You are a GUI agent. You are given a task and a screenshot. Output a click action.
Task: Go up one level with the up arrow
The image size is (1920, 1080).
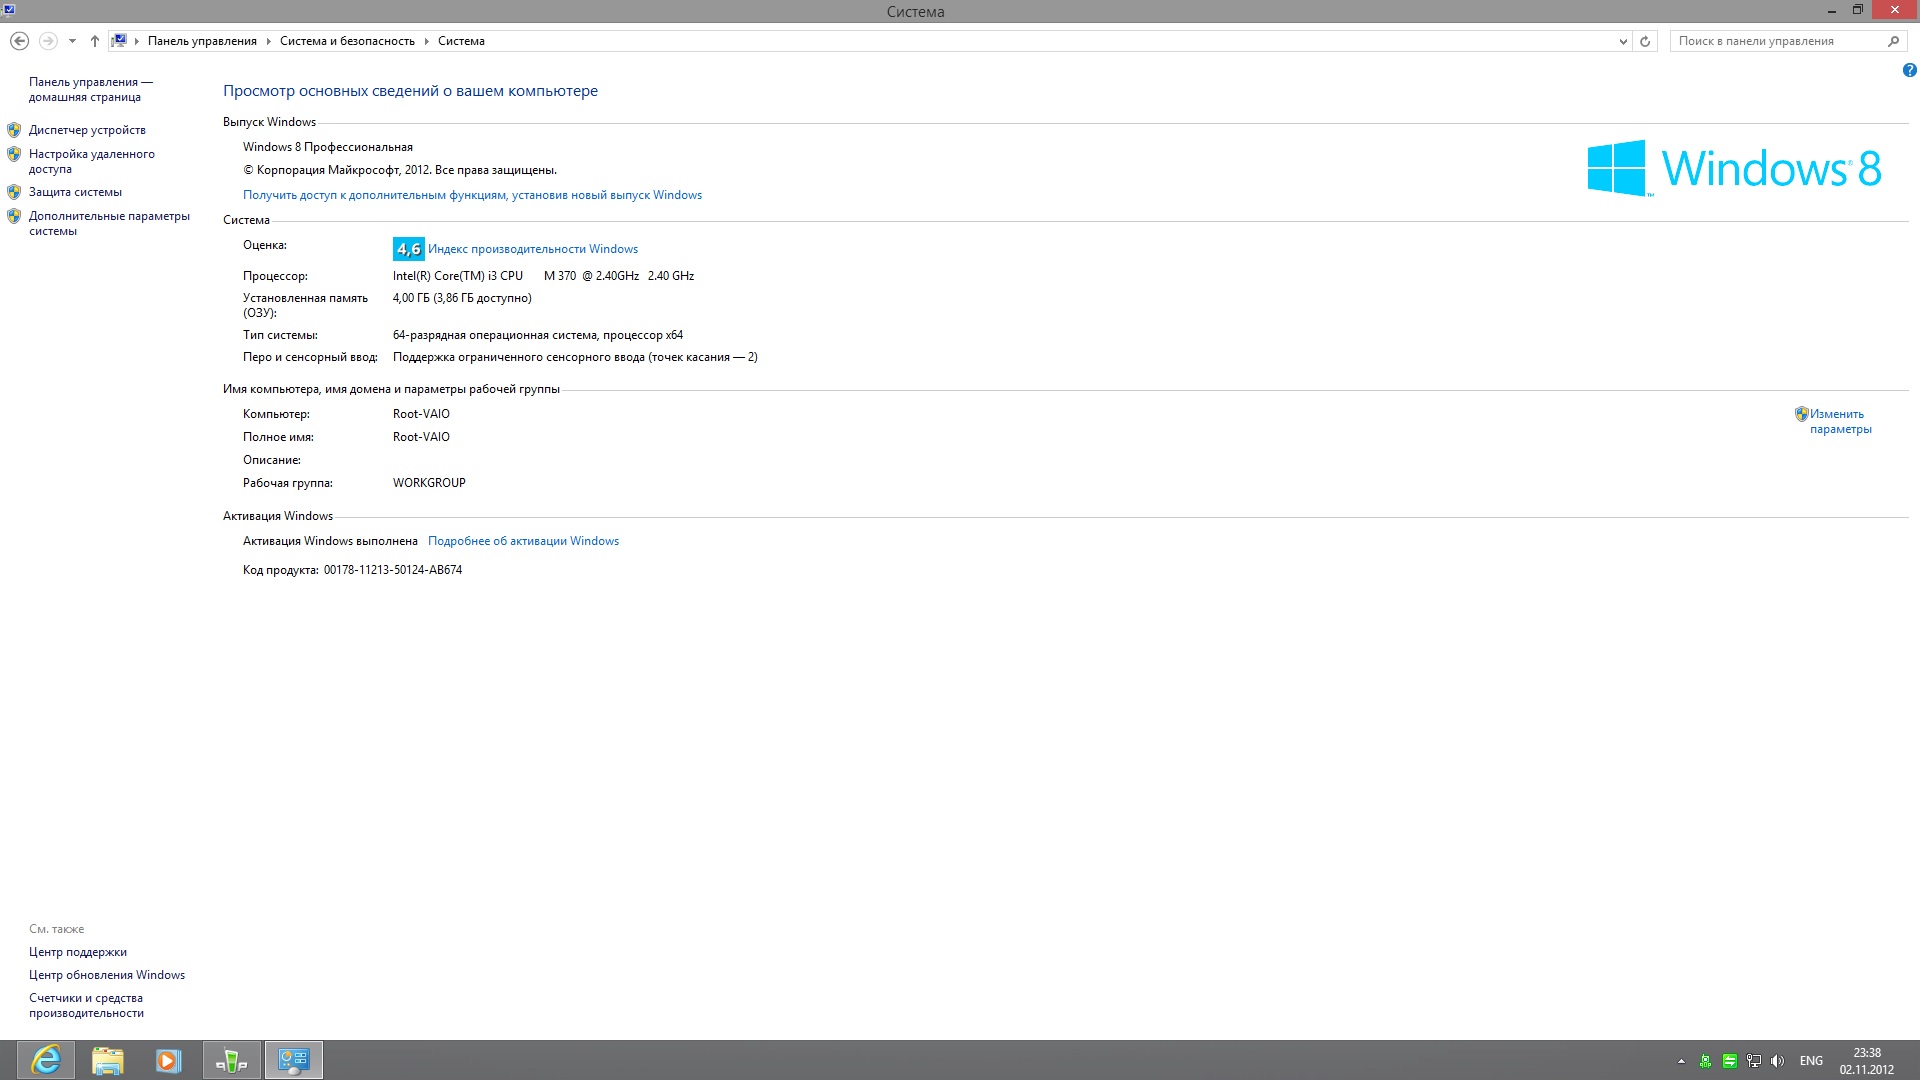tap(95, 41)
